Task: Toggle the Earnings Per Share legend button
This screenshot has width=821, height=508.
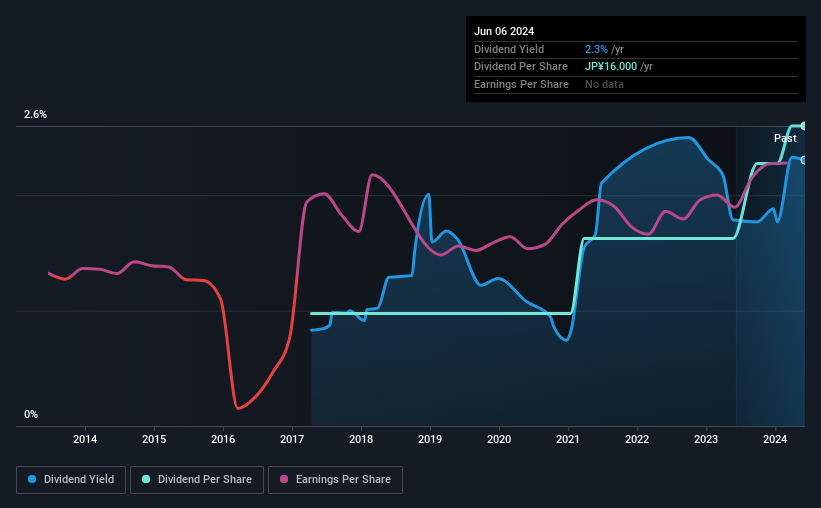Action: (335, 479)
